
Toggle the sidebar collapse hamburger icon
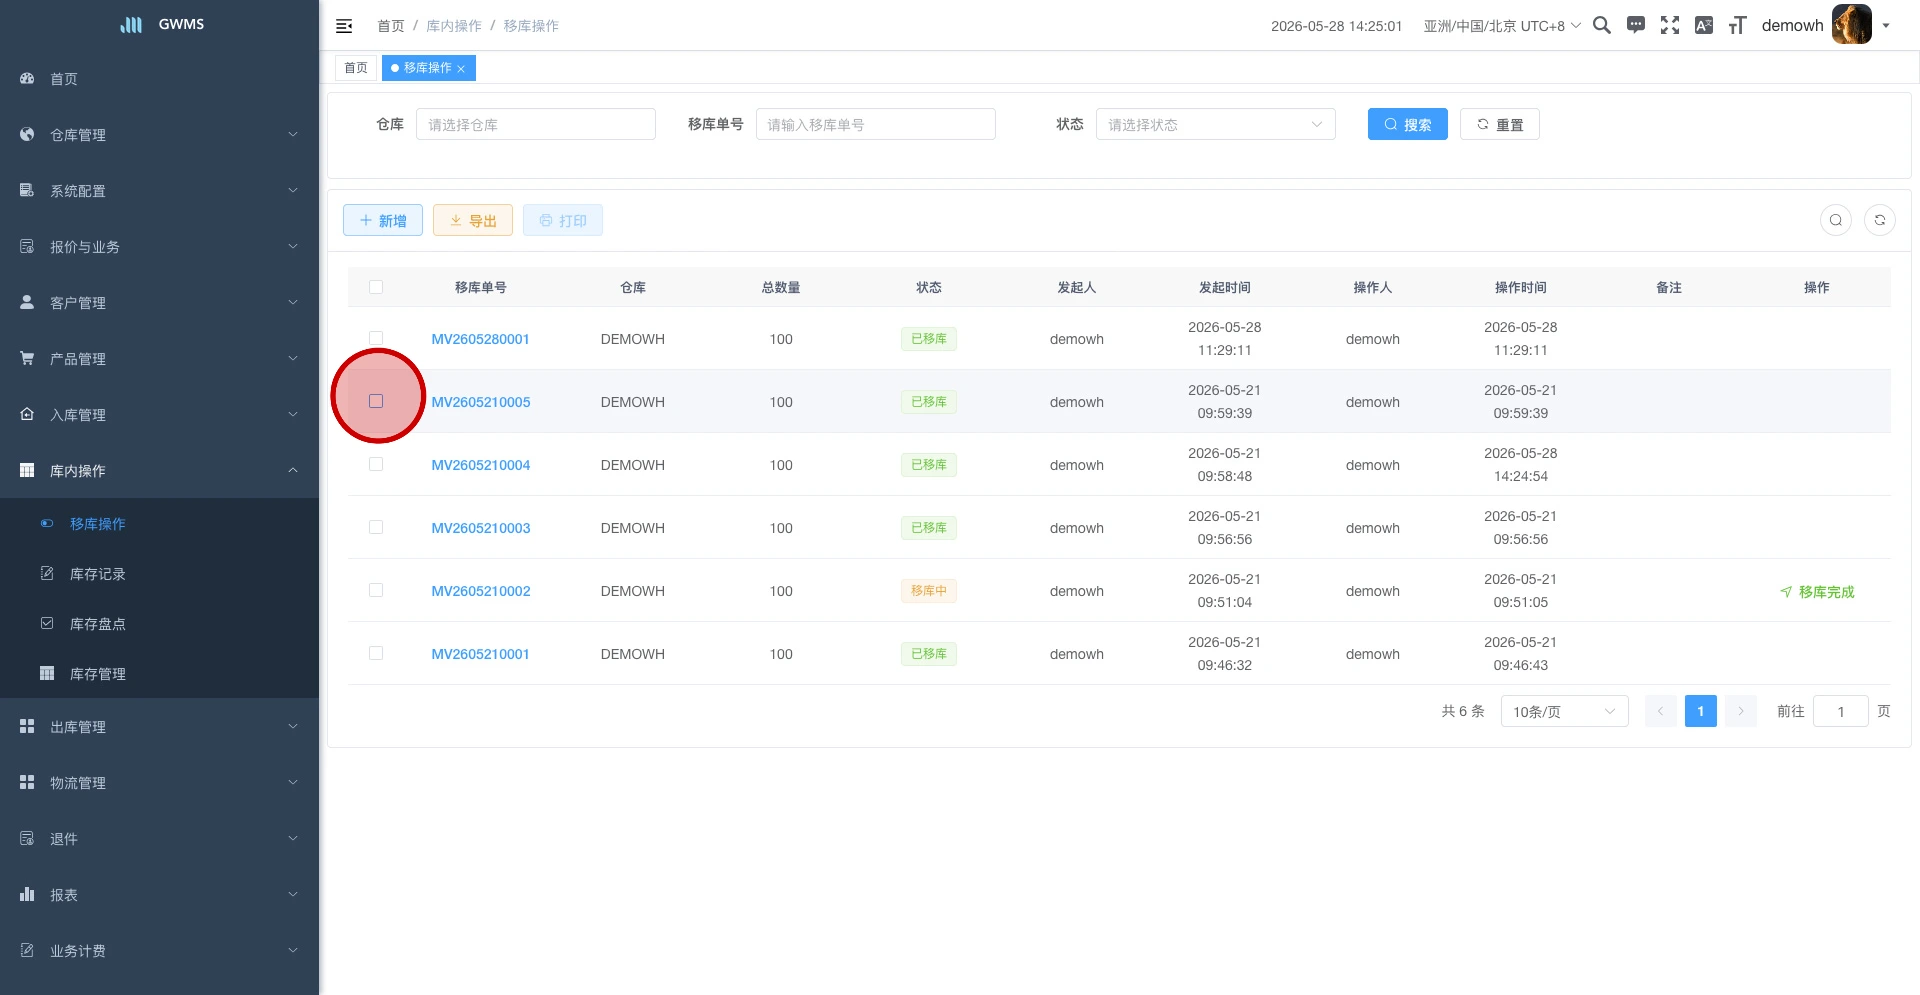[344, 26]
